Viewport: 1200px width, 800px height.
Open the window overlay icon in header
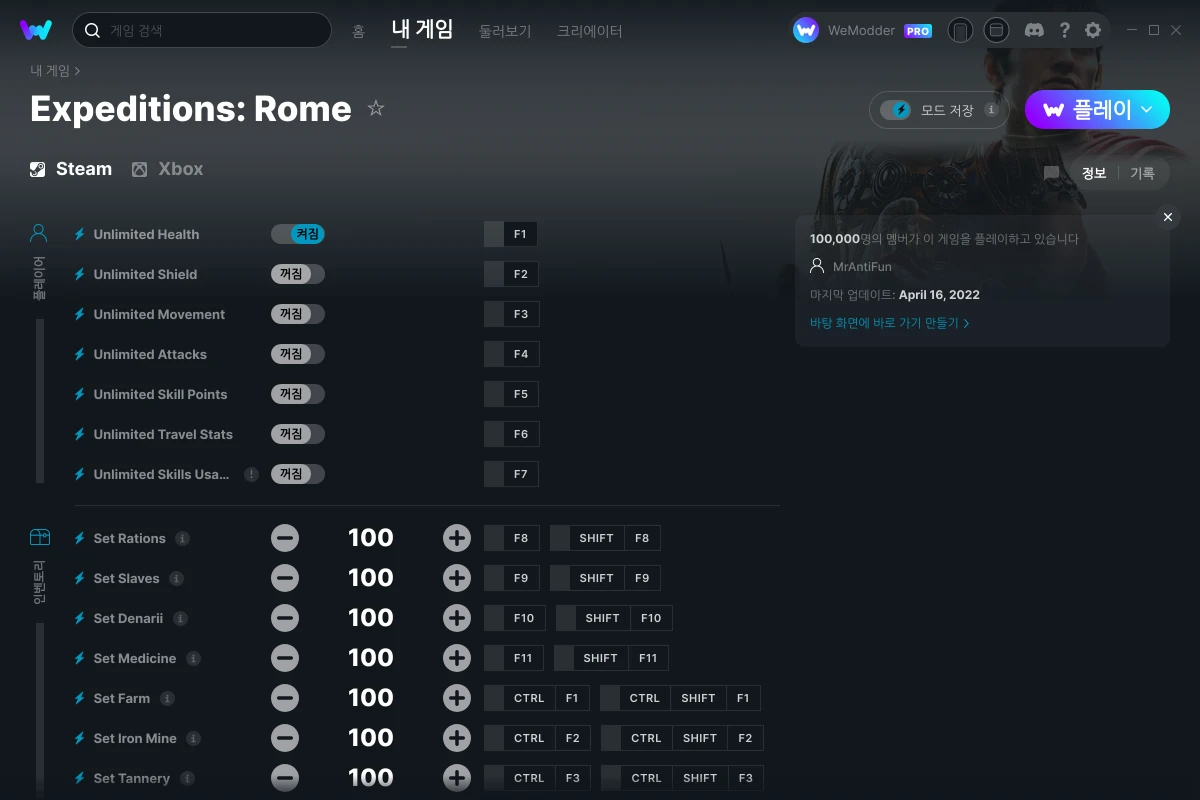(996, 30)
